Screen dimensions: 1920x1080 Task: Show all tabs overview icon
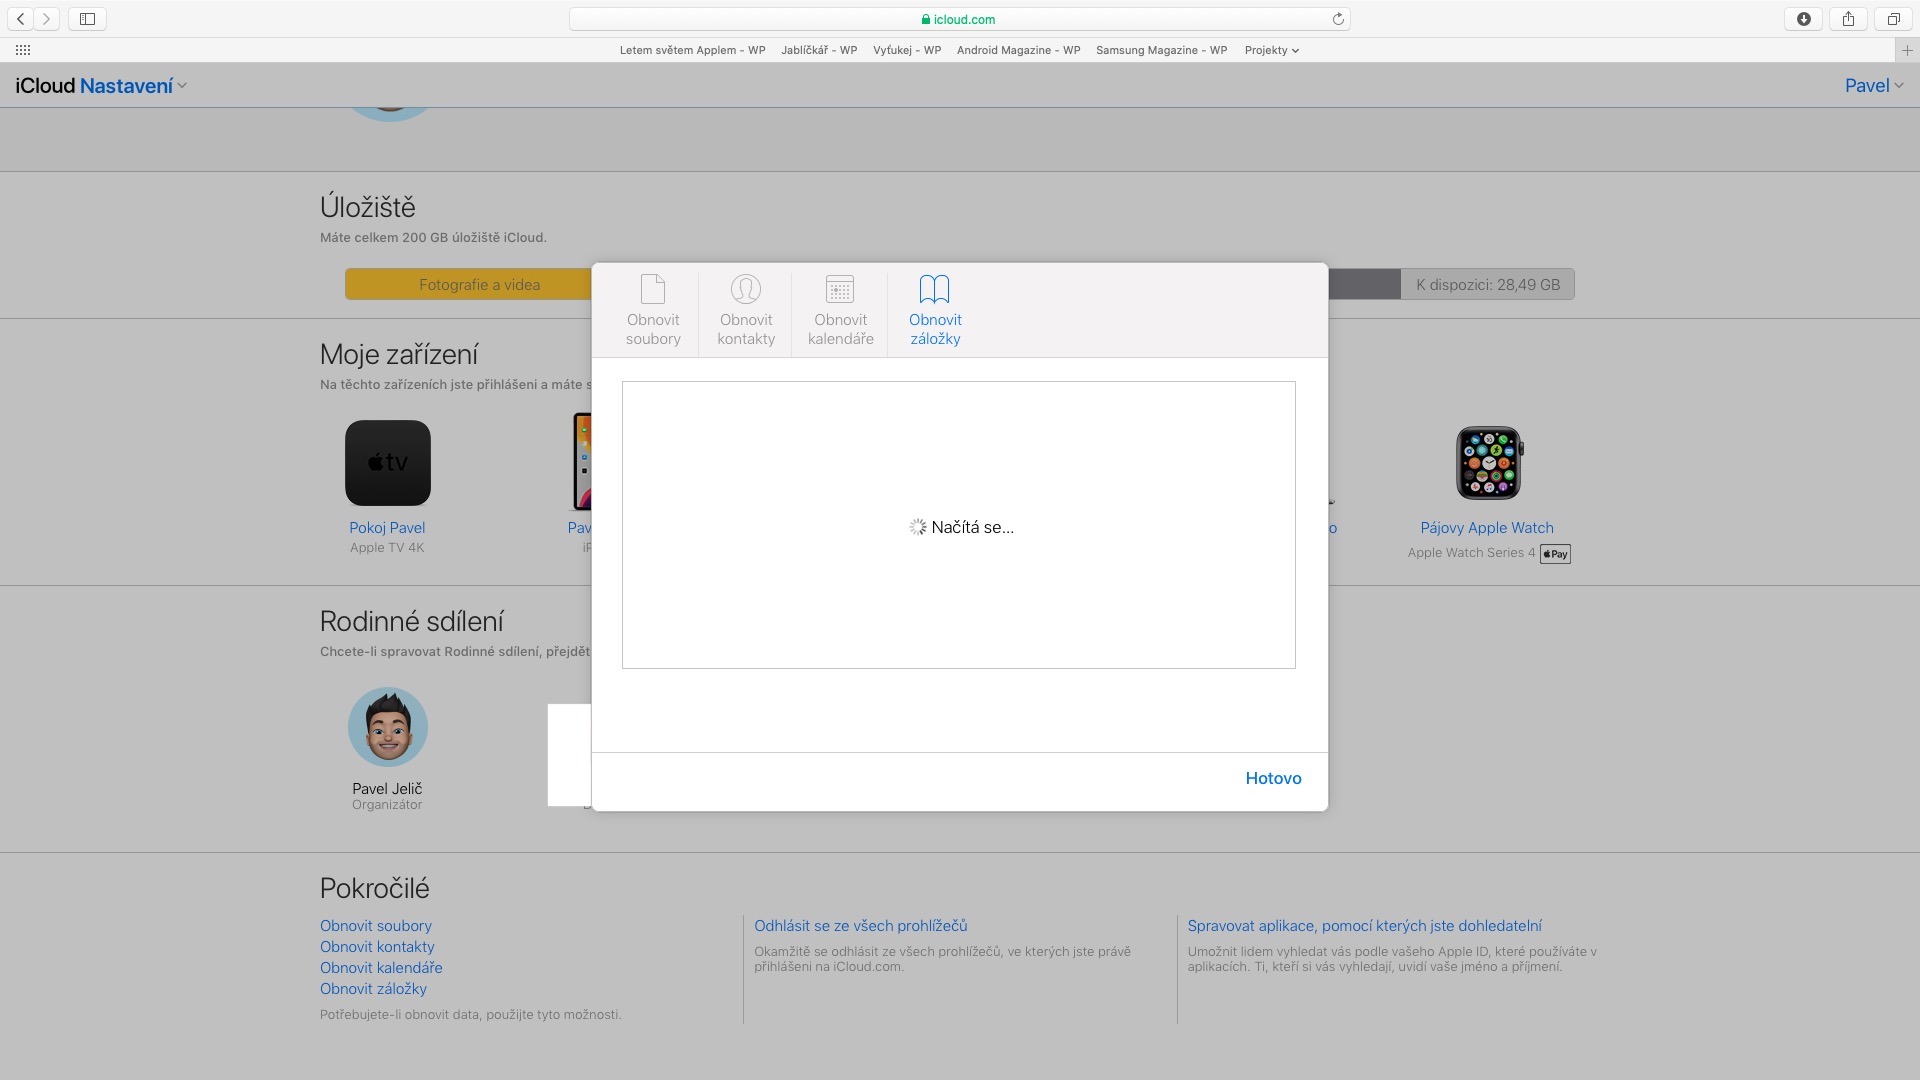pos(1893,19)
